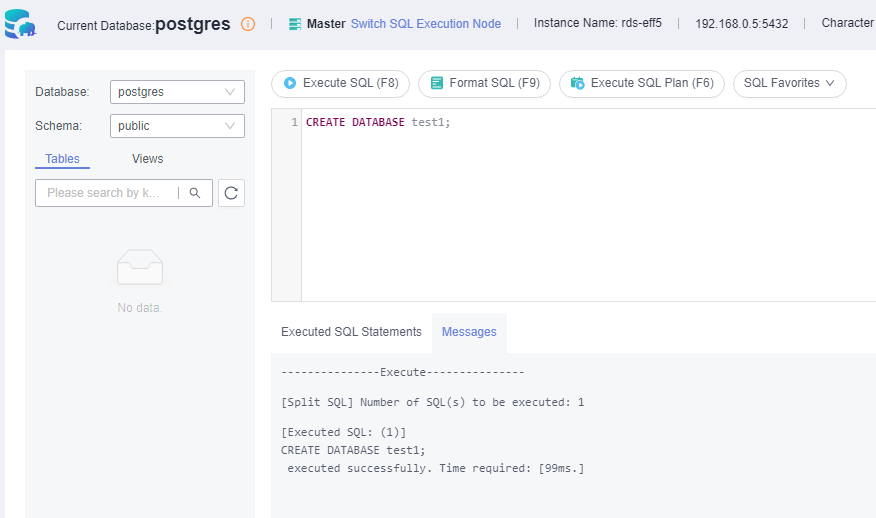Open the Executed SQL Statements tab
876x518 pixels.
point(351,332)
